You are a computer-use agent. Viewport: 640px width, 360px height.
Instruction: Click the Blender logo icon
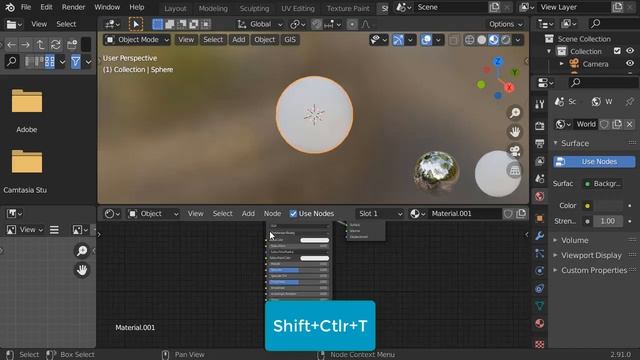[10, 7]
